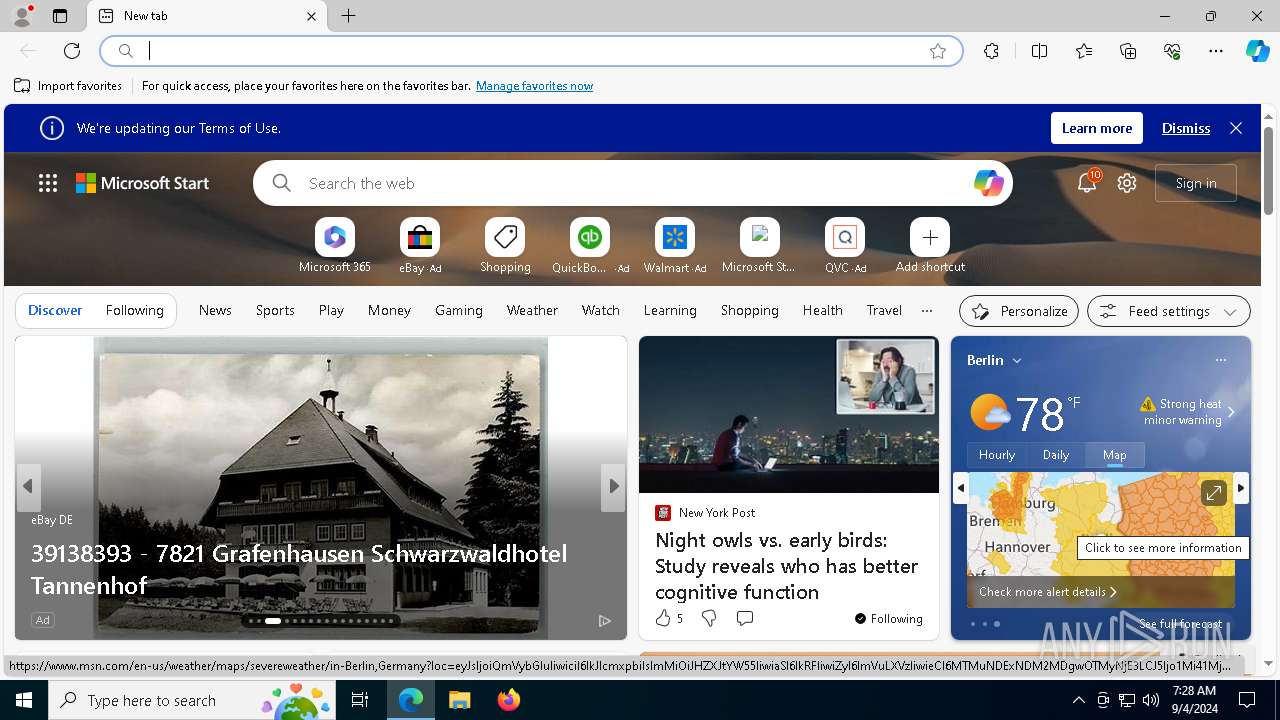Move weather map to the right

[x=1241, y=488]
